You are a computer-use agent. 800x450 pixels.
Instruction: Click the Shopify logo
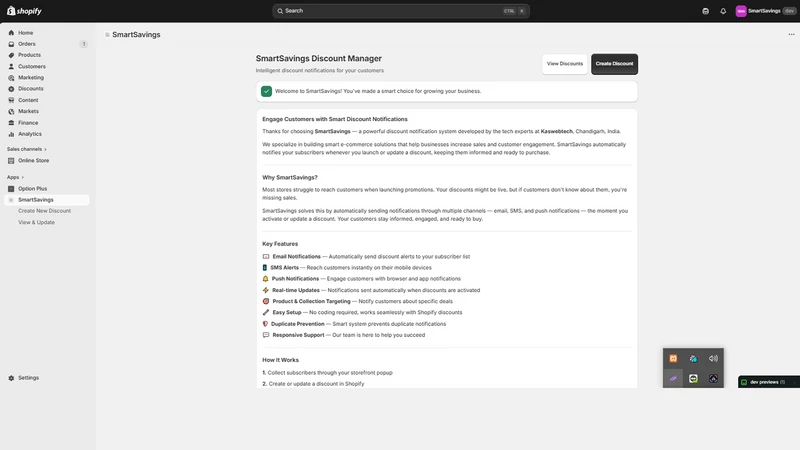point(24,11)
